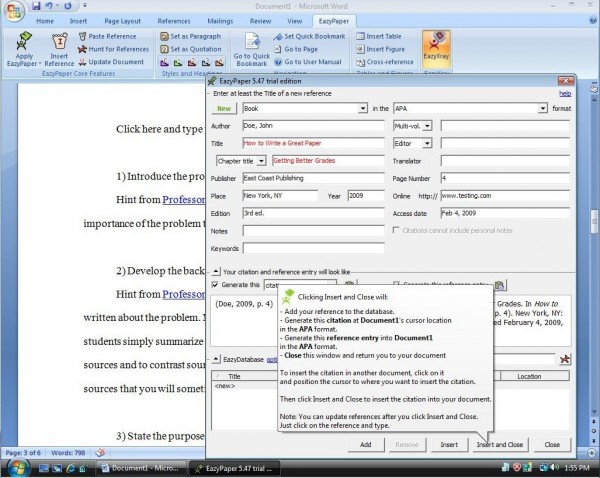This screenshot has width=600, height=478.
Task: Open the Apply EazyPaper dropdown arrow
Action: coord(40,64)
